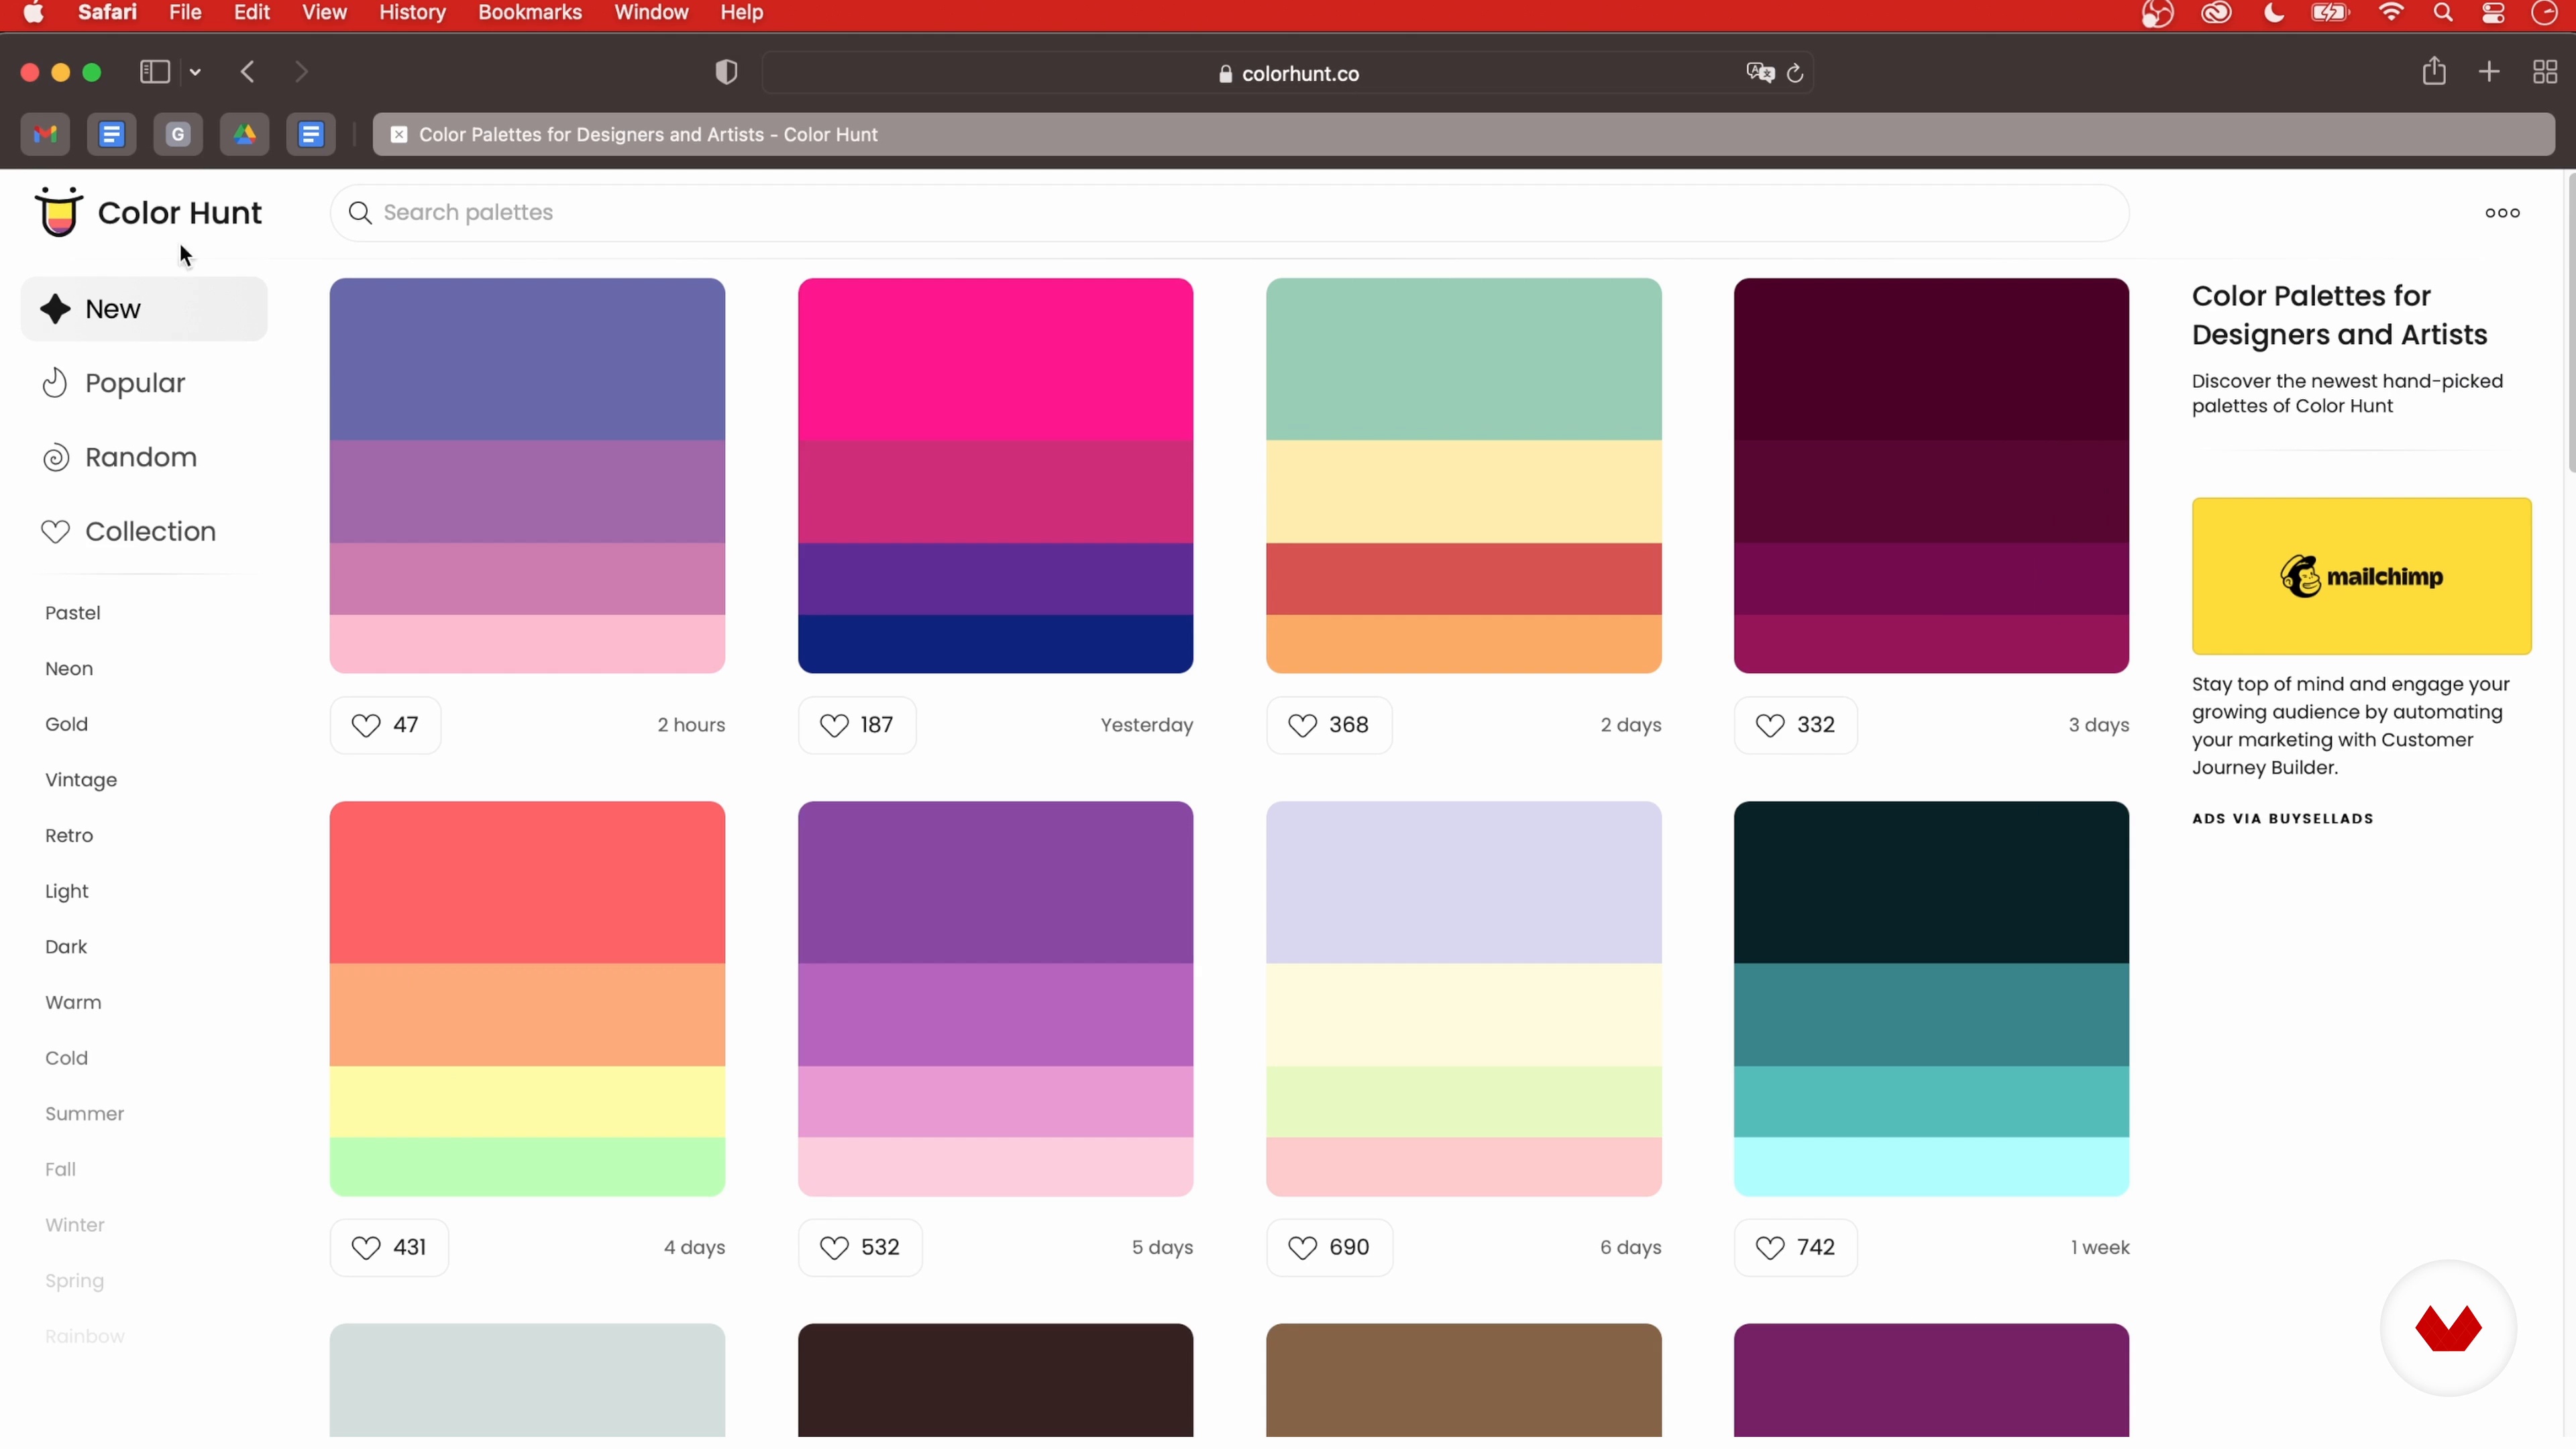Click the Color Hunt logo icon
The width and height of the screenshot is (2576, 1449).
[x=58, y=211]
